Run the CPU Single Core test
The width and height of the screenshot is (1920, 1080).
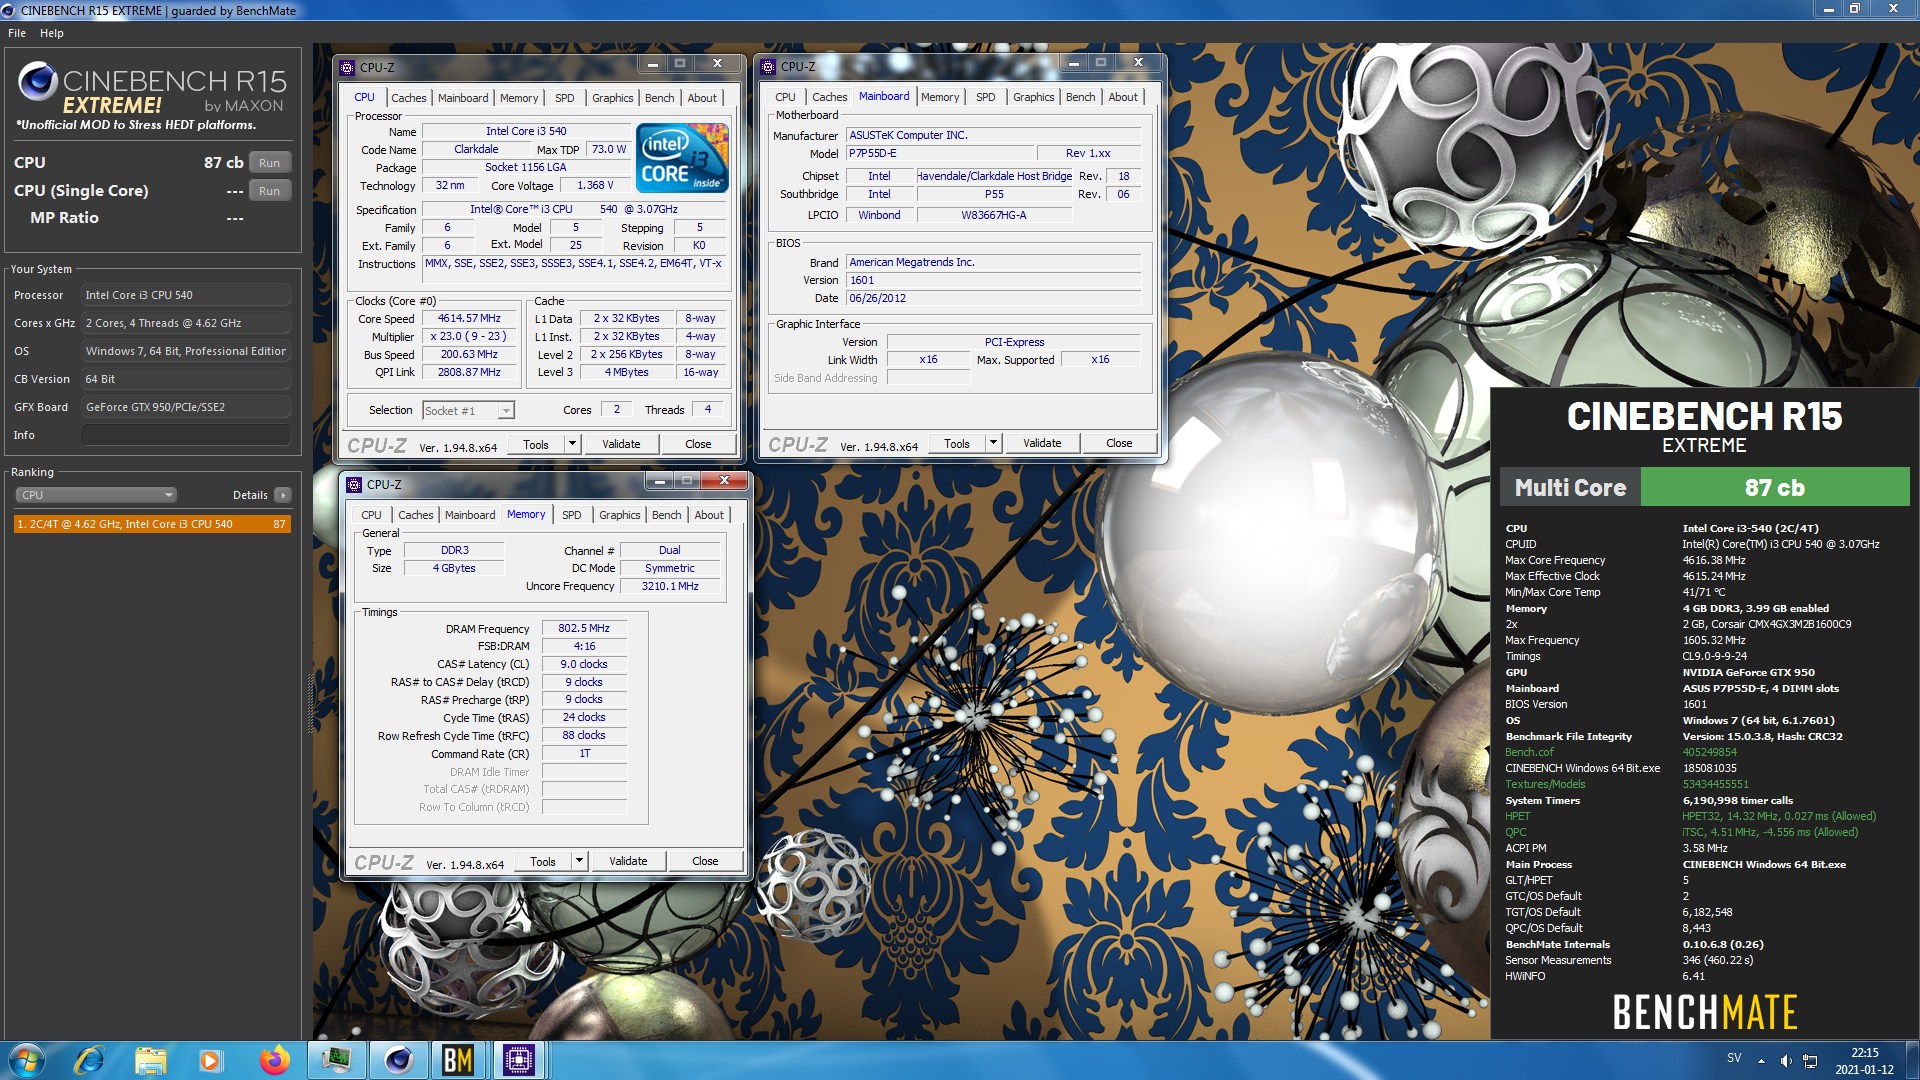click(x=270, y=191)
